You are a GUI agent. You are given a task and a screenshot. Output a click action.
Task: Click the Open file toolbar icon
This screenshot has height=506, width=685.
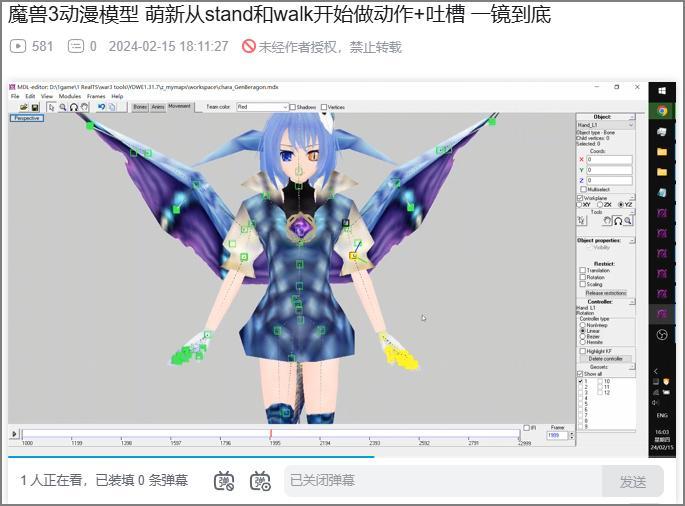[x=24, y=107]
